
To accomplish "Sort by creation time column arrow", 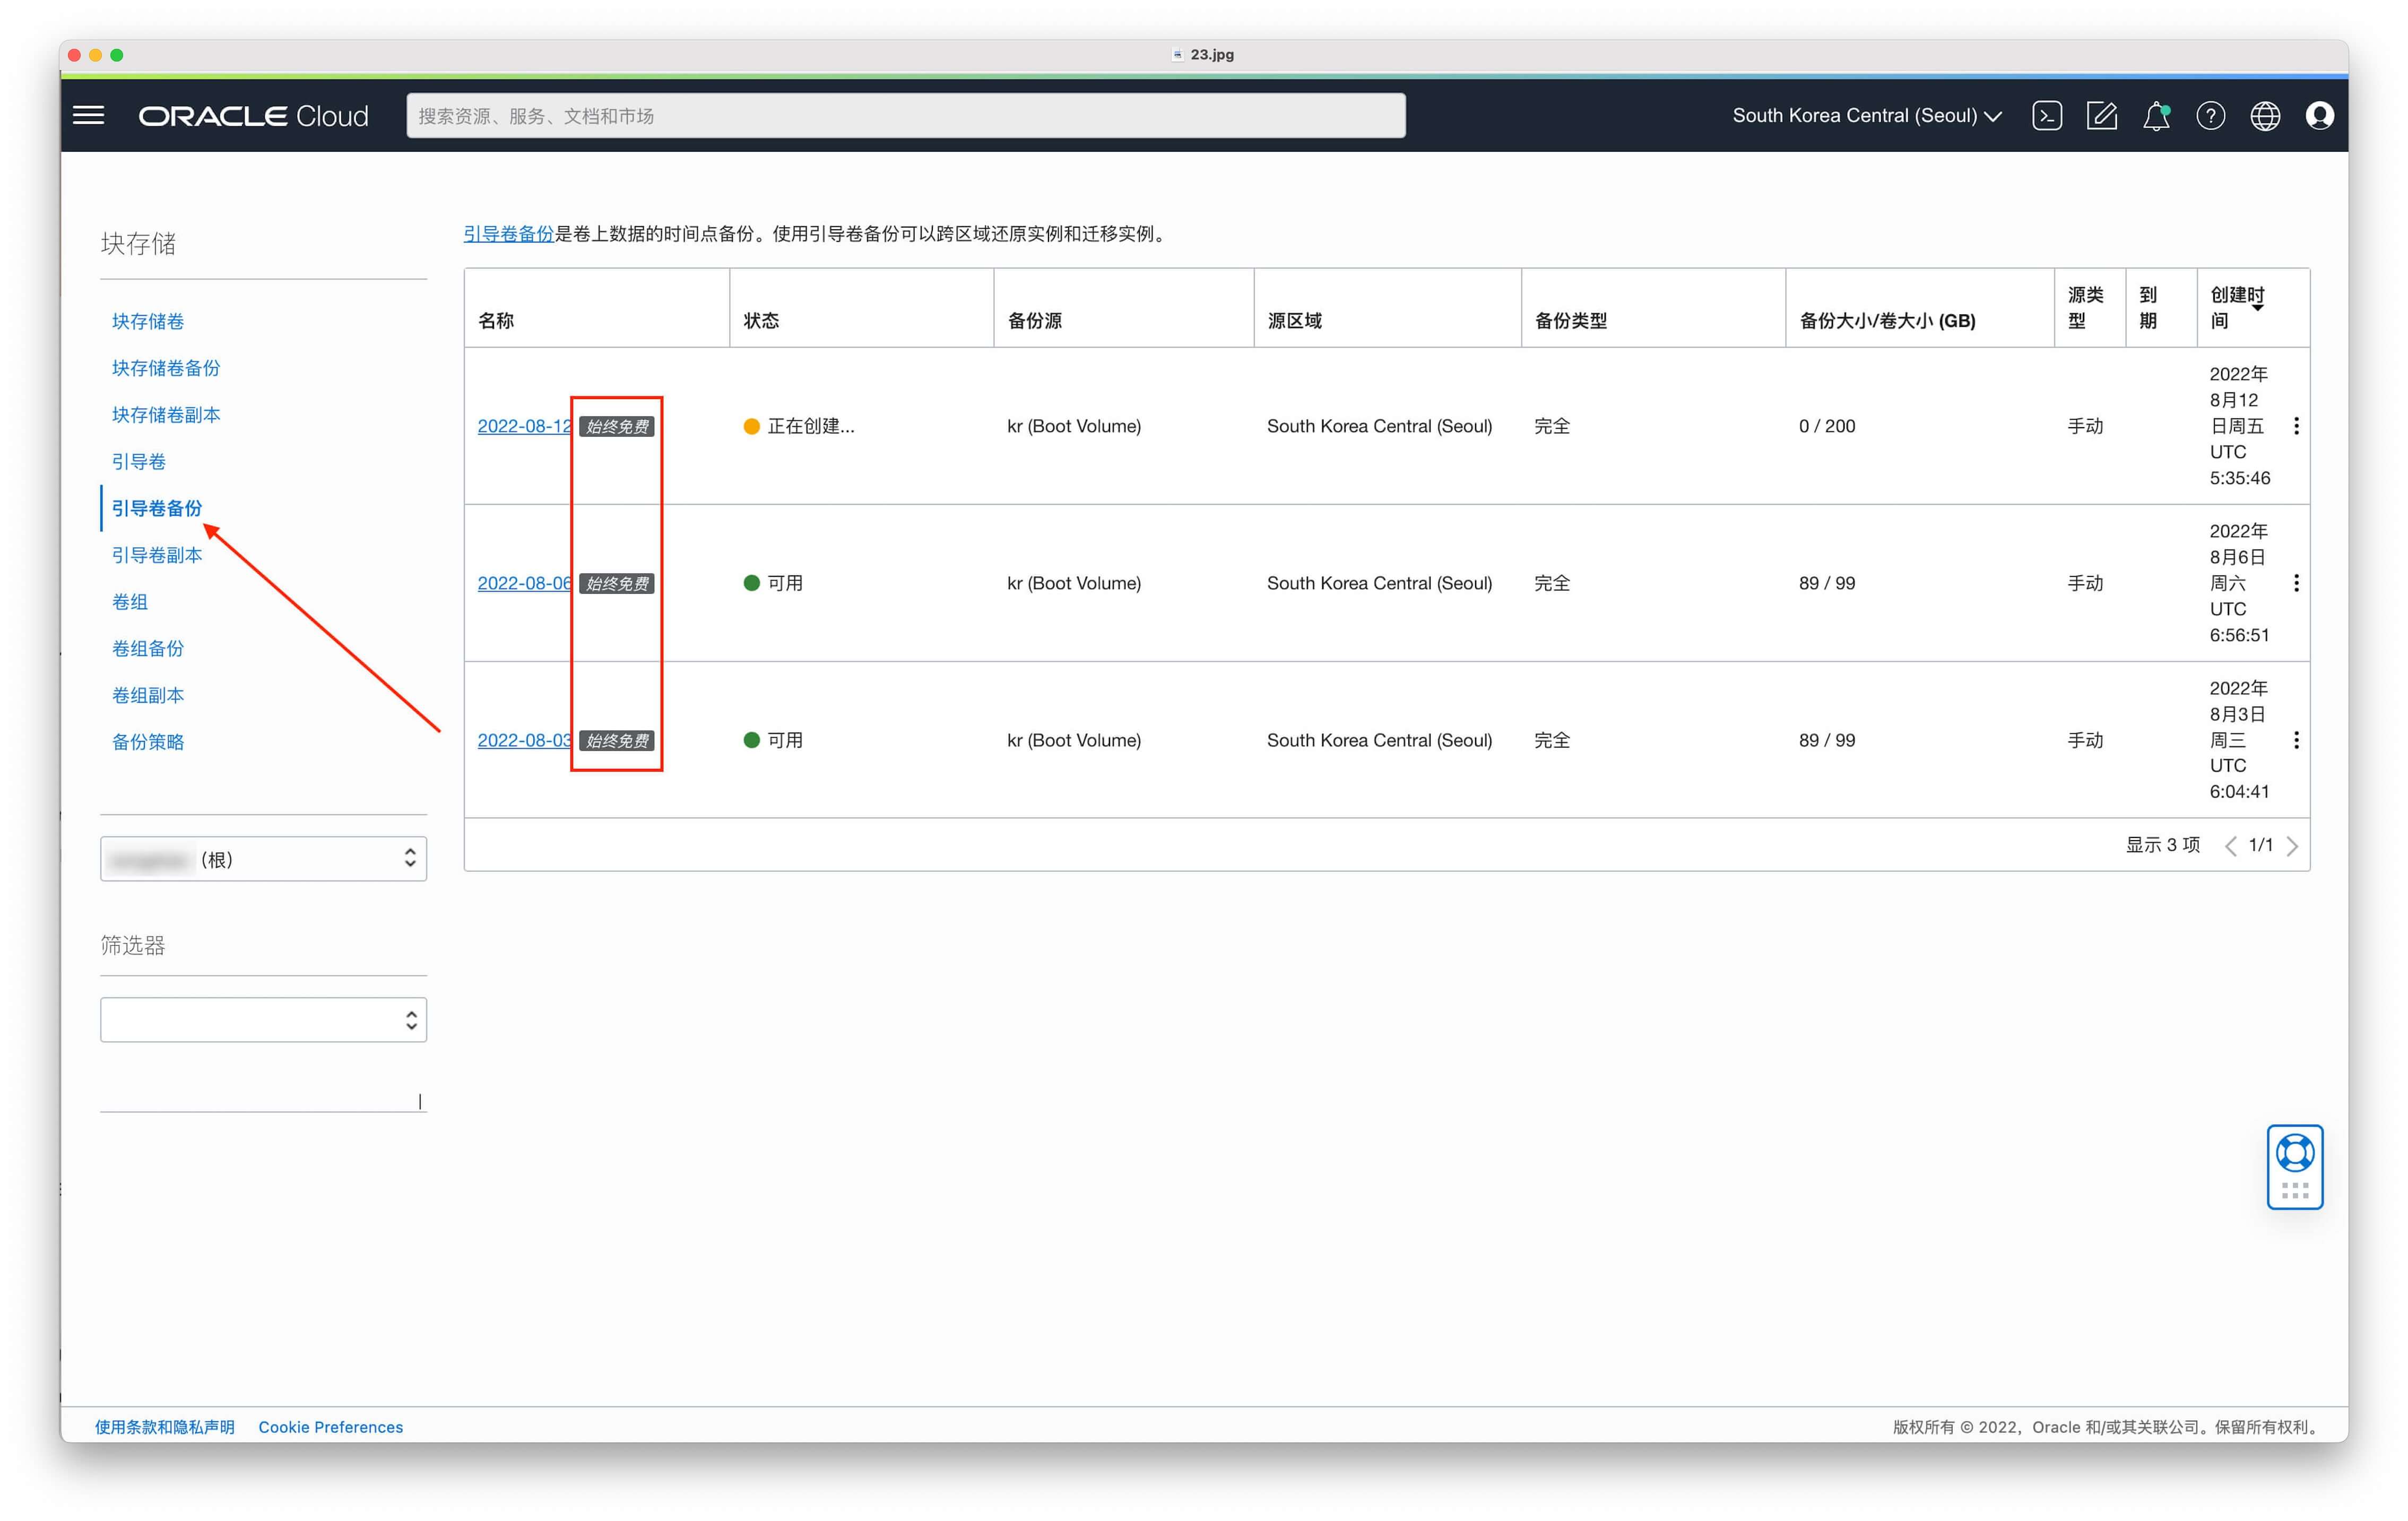I will point(2257,308).
